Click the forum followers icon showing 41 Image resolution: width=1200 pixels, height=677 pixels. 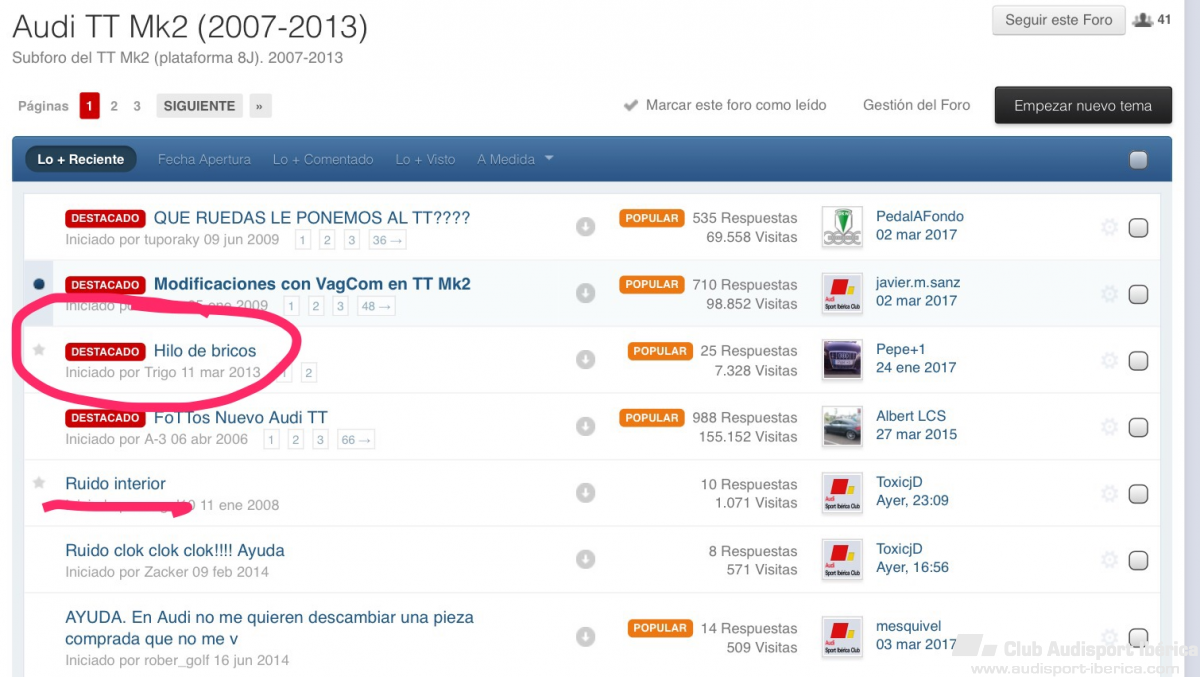pyautogui.click(x=1142, y=20)
